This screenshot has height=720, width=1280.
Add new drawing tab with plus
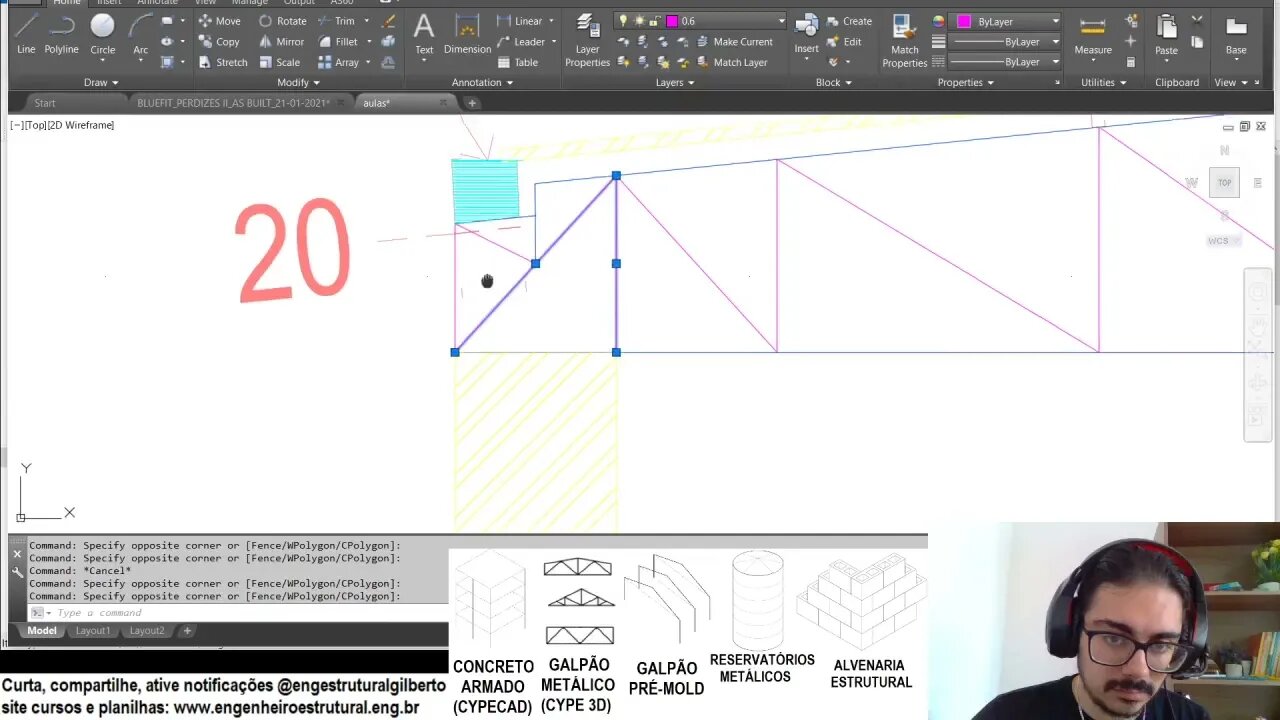point(472,103)
